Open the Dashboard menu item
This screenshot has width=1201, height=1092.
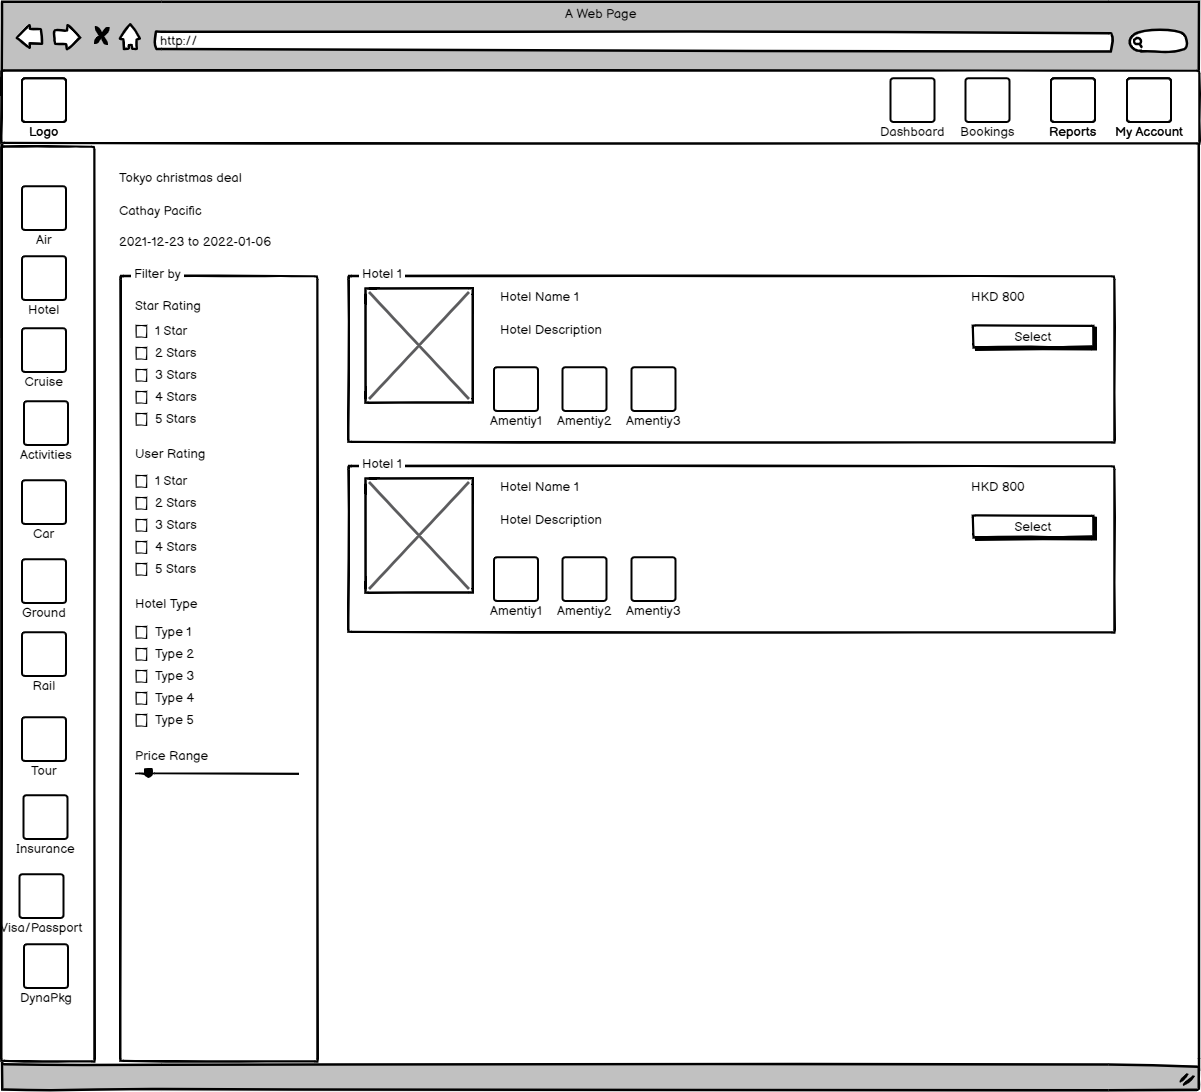click(x=912, y=101)
